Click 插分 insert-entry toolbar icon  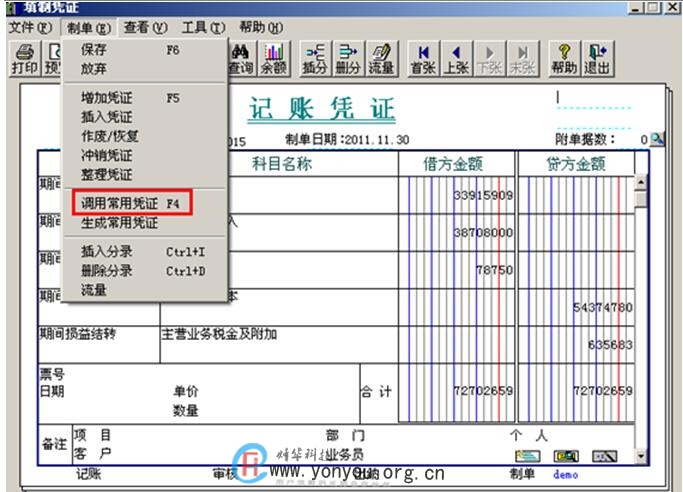(315, 59)
